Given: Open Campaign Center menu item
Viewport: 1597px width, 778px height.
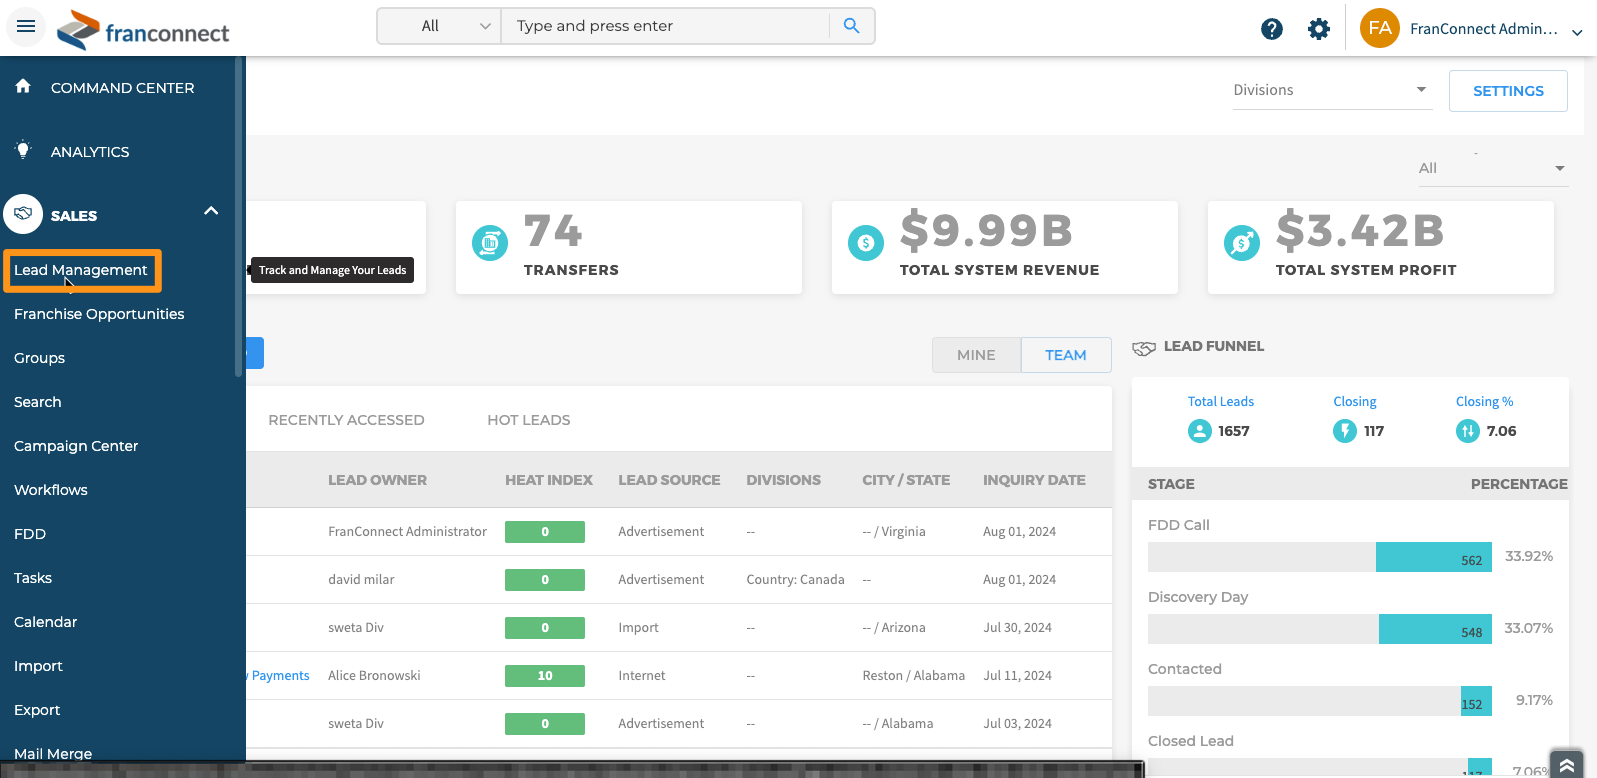Looking at the screenshot, I should pyautogui.click(x=76, y=446).
